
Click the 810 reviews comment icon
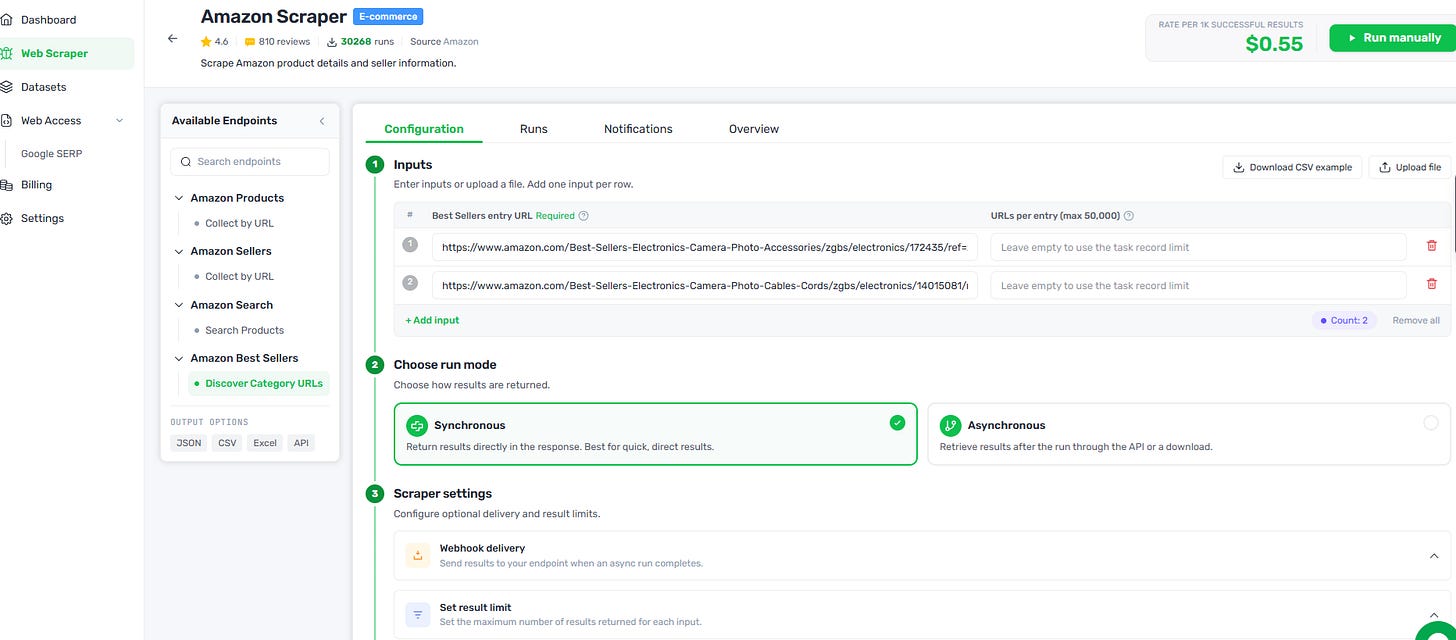coord(249,42)
